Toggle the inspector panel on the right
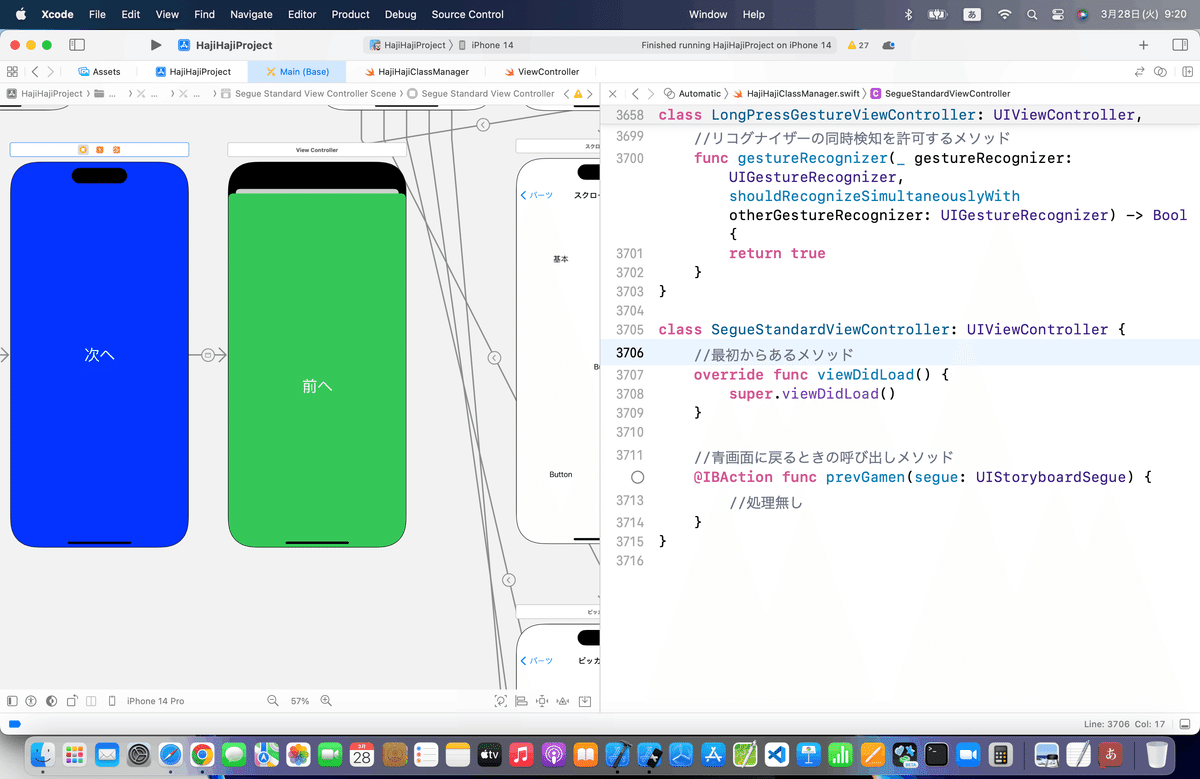 pos(1179,45)
